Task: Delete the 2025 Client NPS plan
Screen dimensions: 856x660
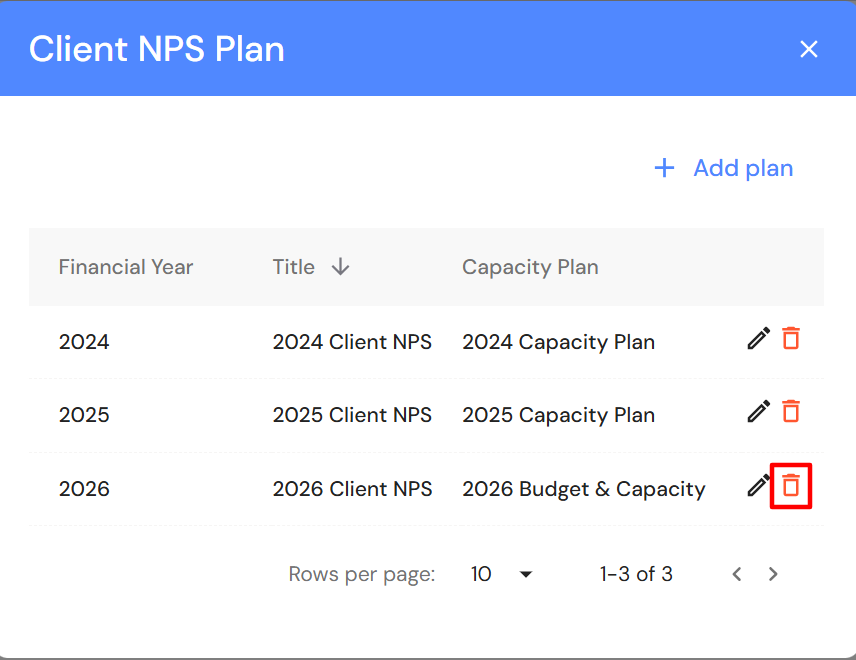Action: (x=791, y=412)
